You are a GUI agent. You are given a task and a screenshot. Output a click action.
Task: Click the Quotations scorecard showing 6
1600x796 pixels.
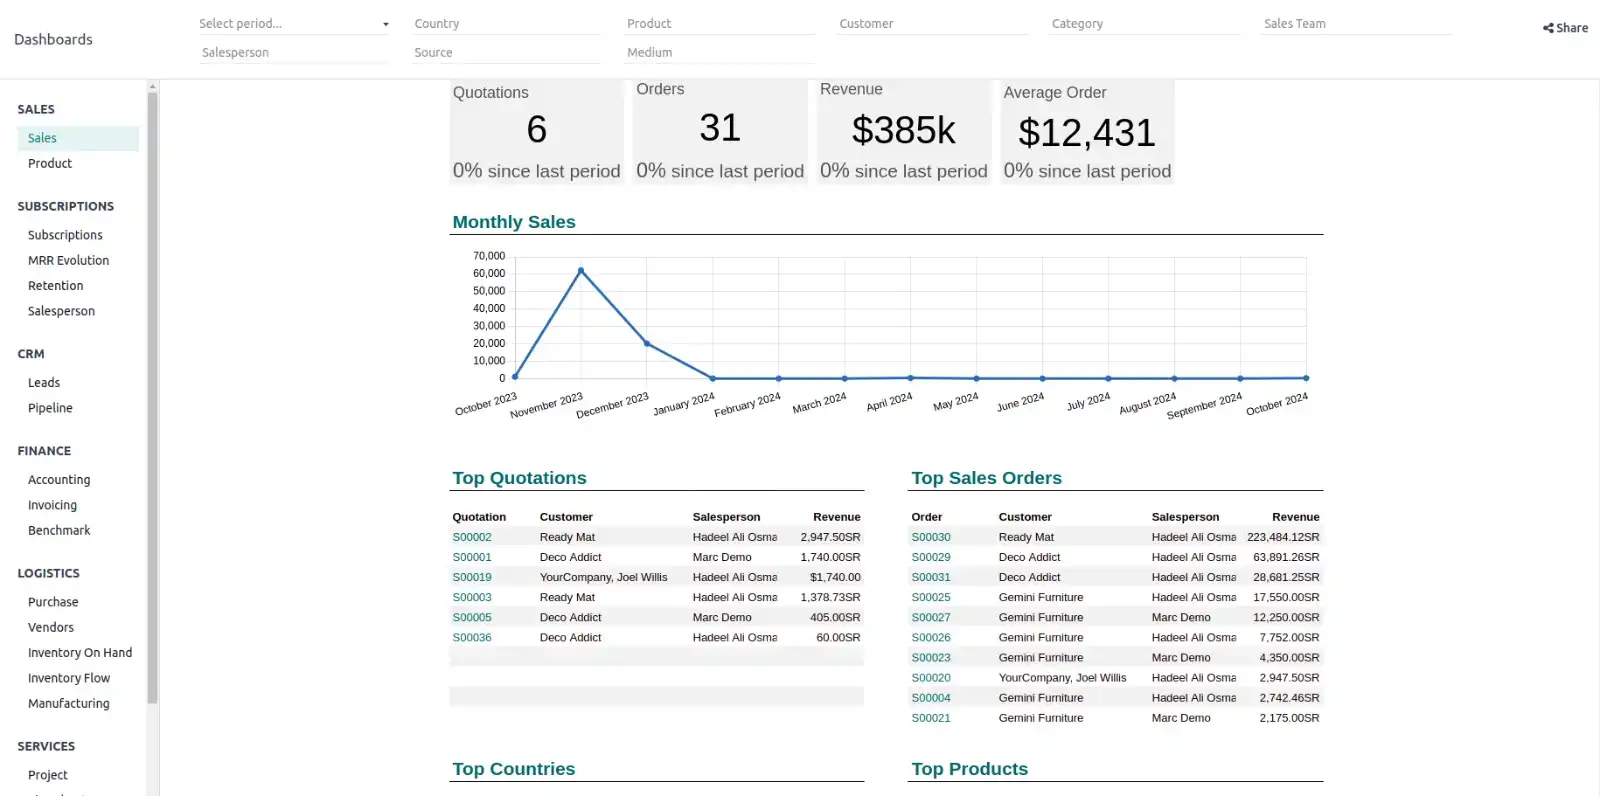pyautogui.click(x=536, y=131)
